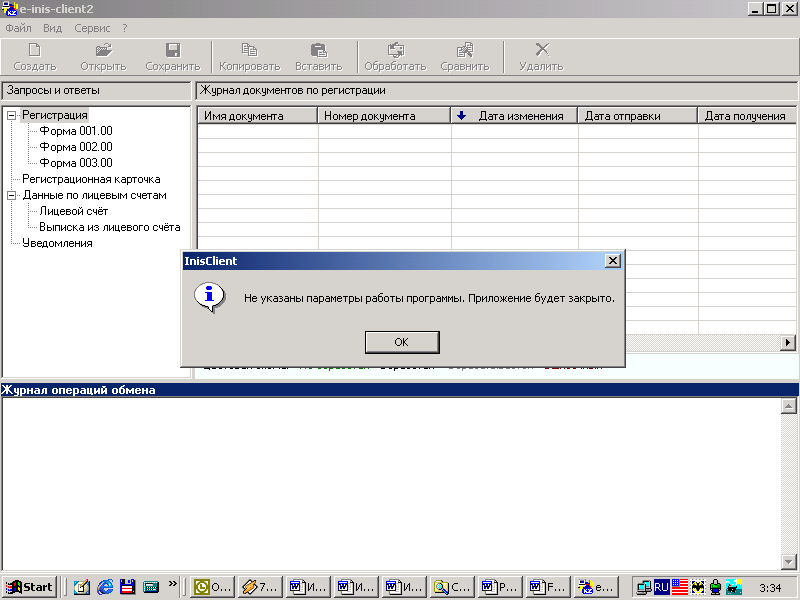
Task: Click the Журнал операций обмена panel header
Action: point(399,390)
